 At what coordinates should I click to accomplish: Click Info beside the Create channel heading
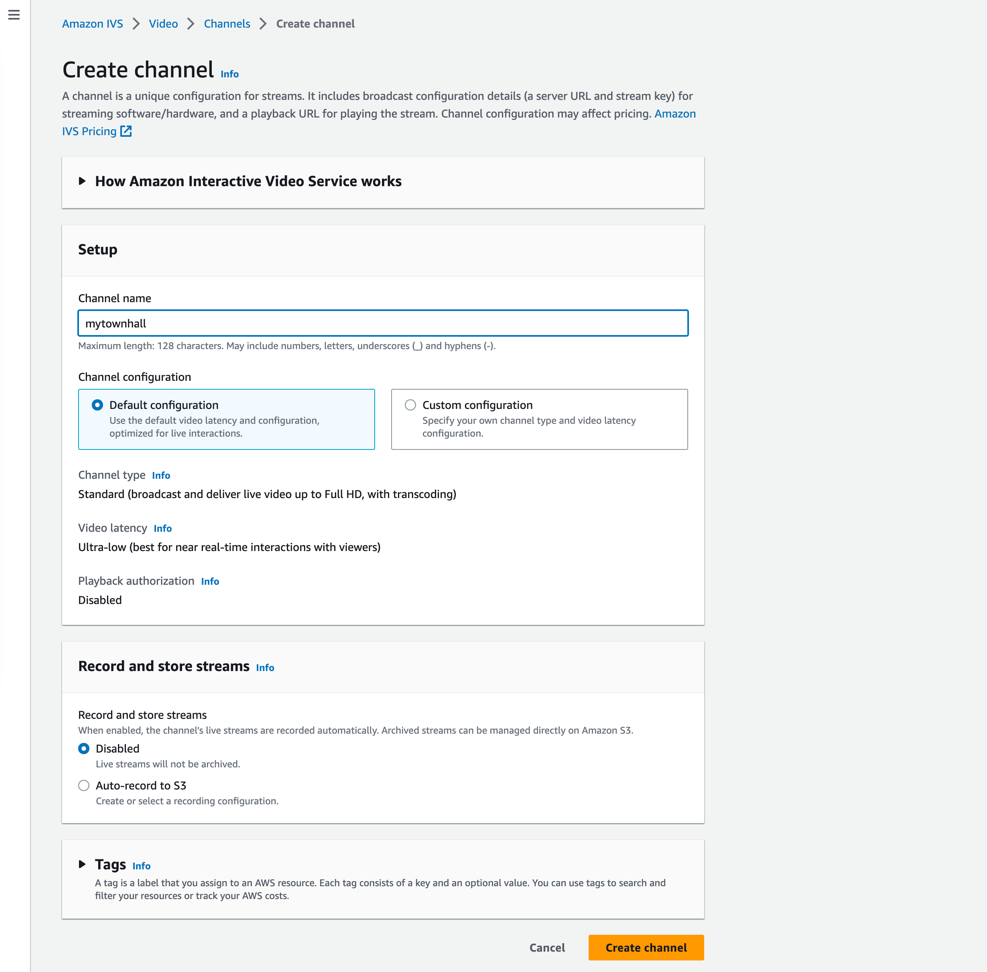click(229, 74)
